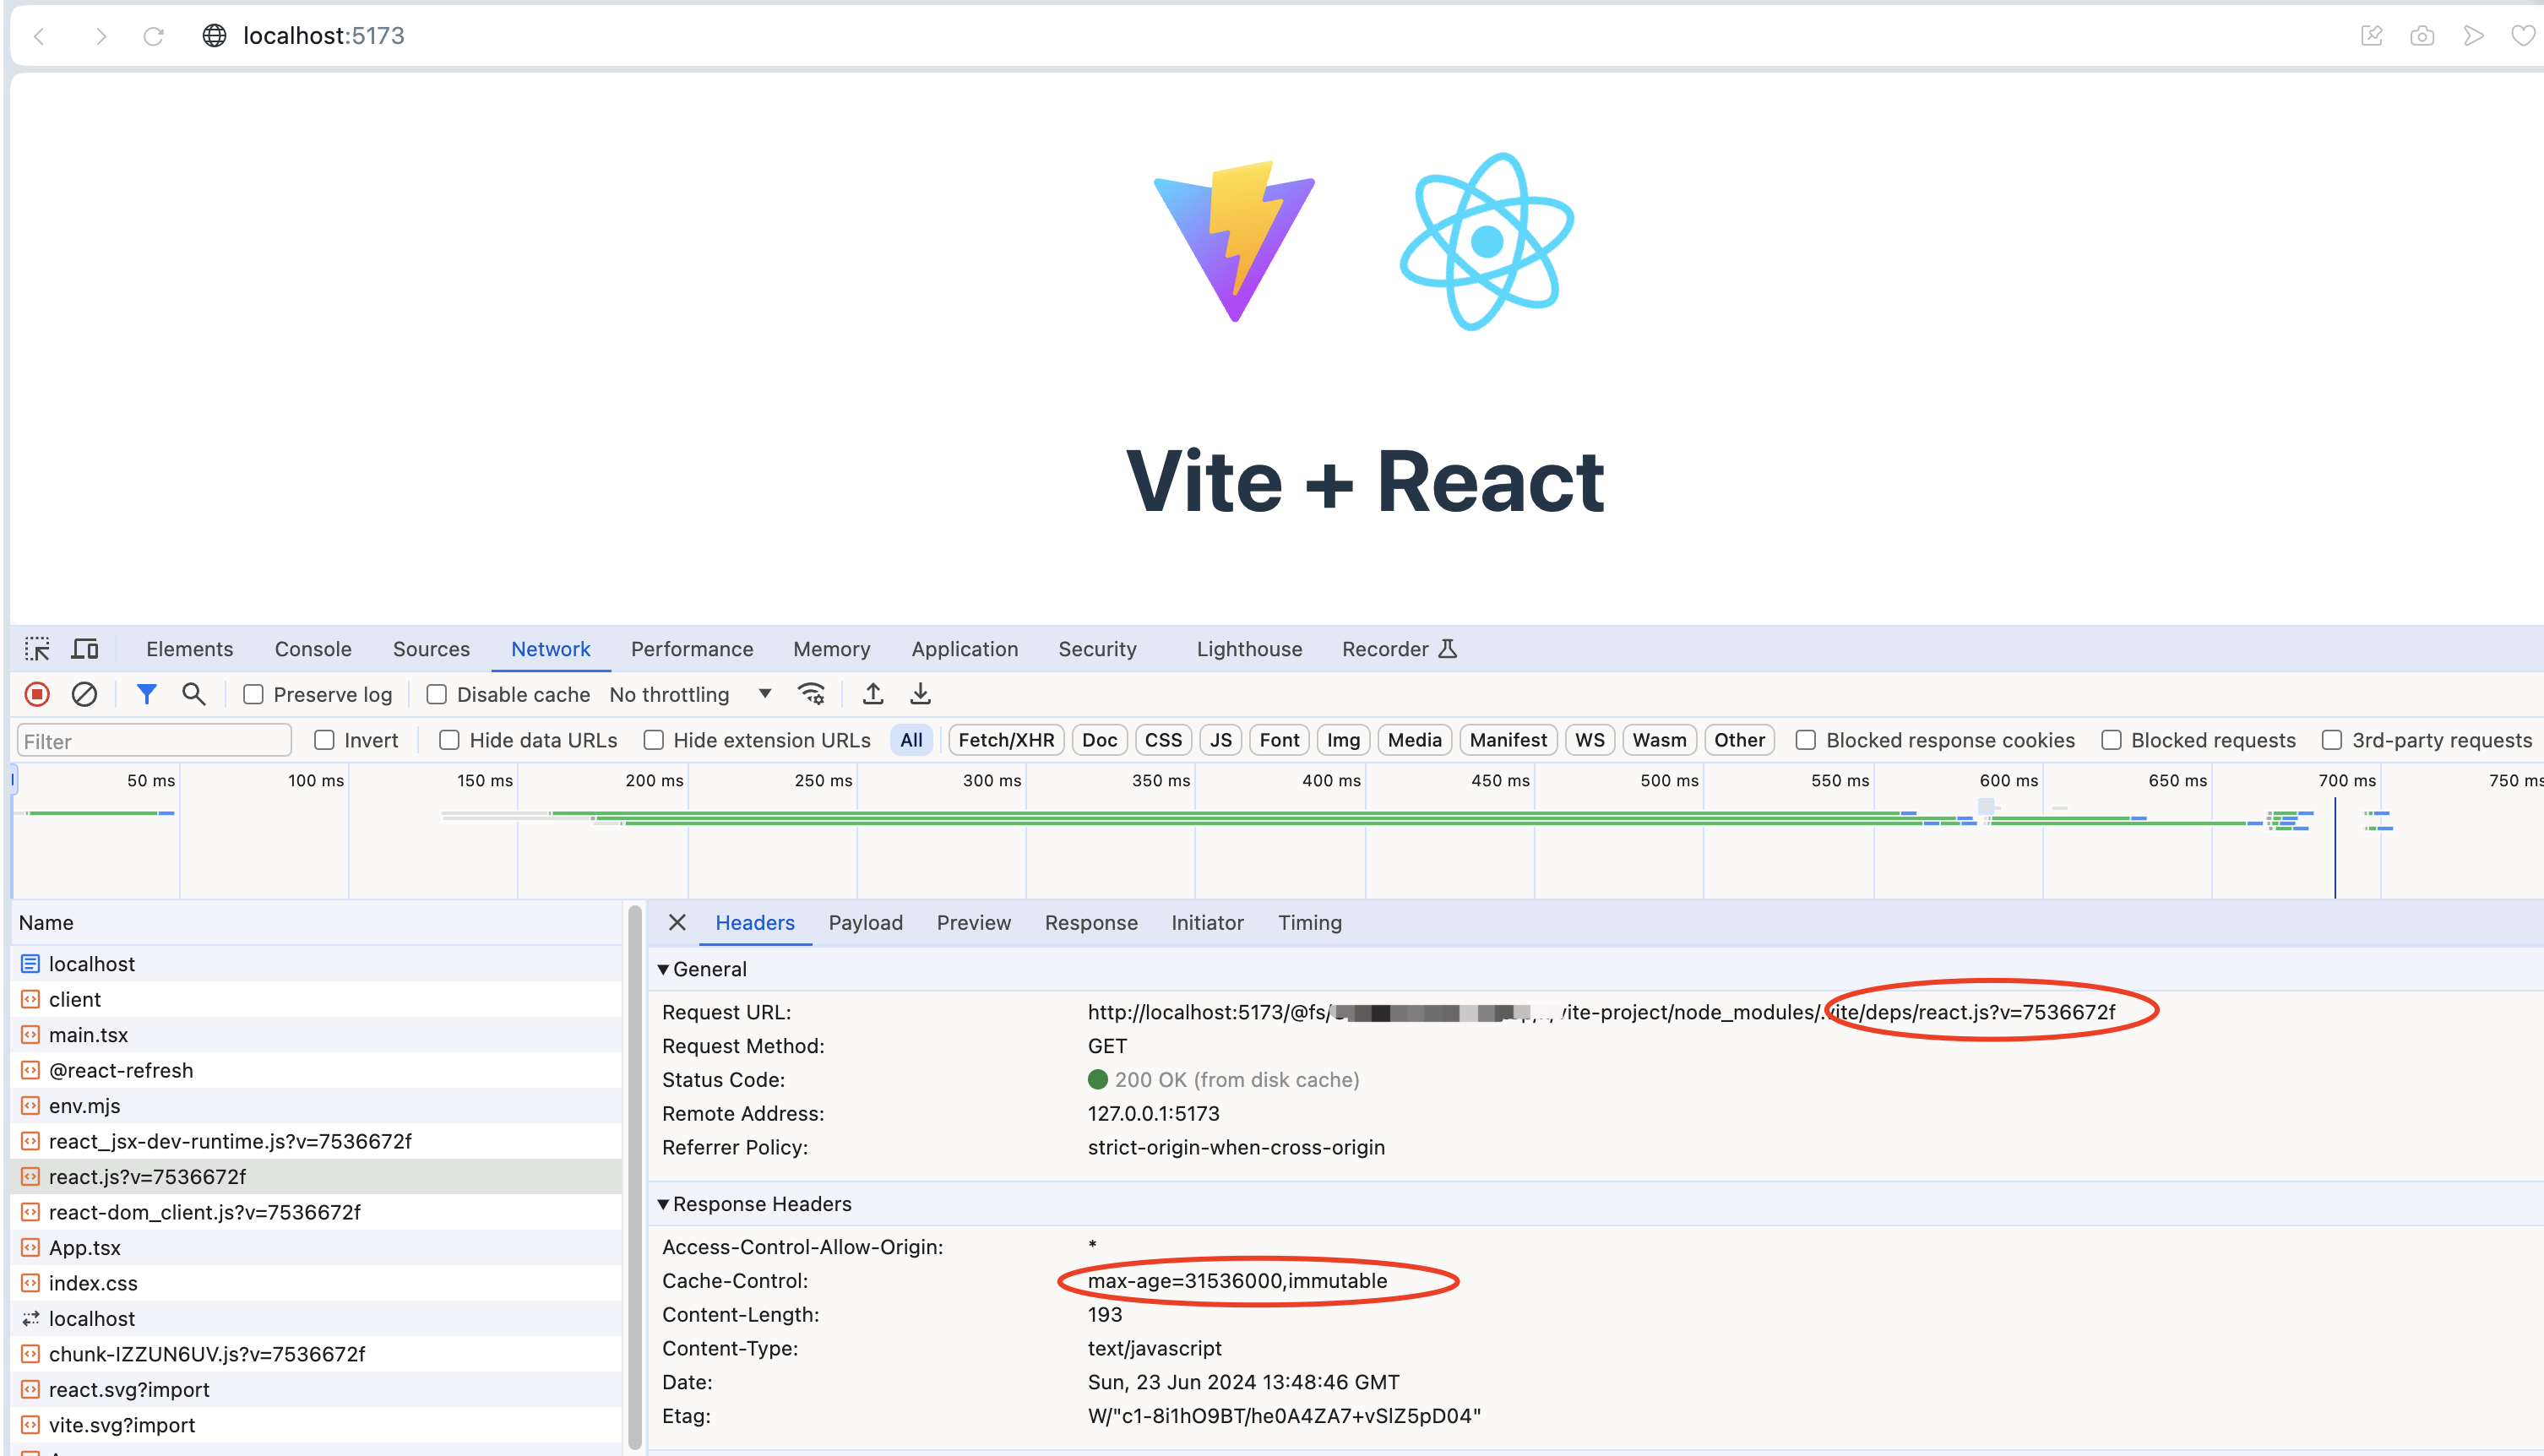Open the Application tab
The height and width of the screenshot is (1456, 2544).
pyautogui.click(x=964, y=649)
